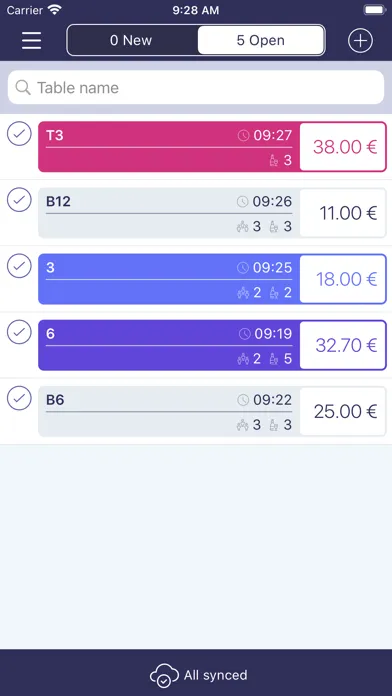Tap the plus icon to add order
392x696 pixels.
[x=360, y=40]
